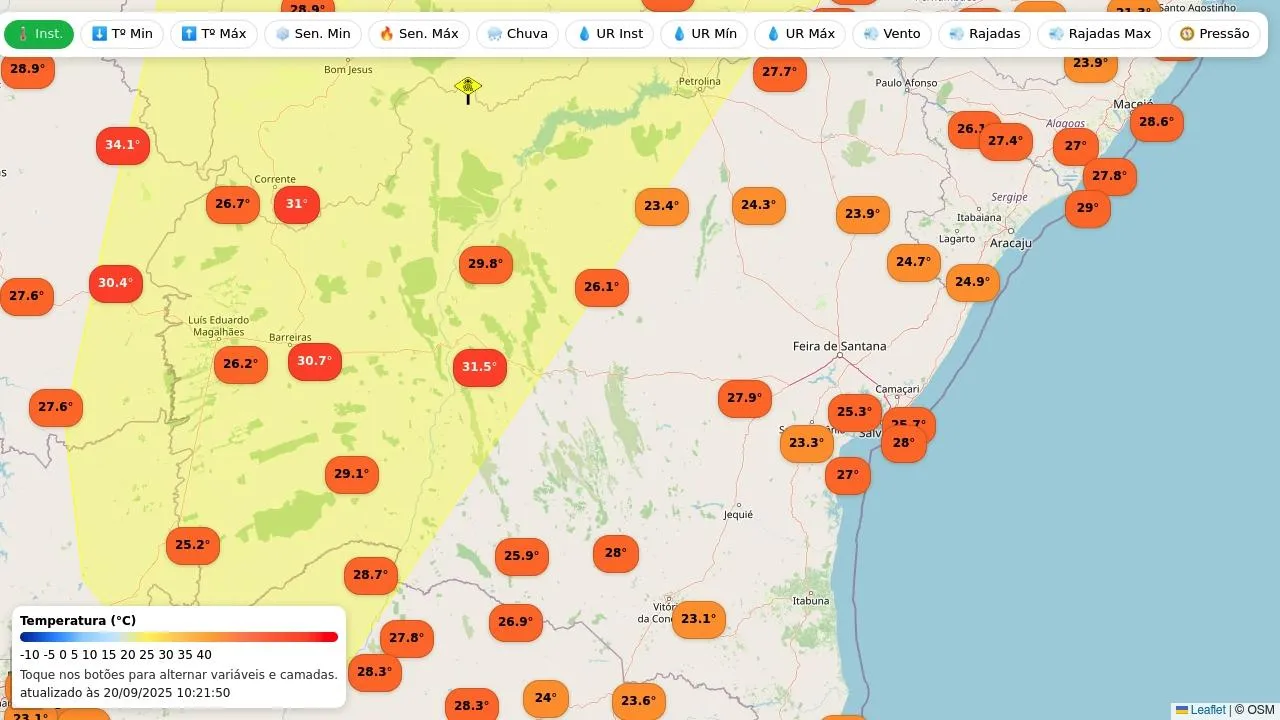Click the 34.1° station marker
This screenshot has width=1280, height=720.
pyautogui.click(x=122, y=146)
